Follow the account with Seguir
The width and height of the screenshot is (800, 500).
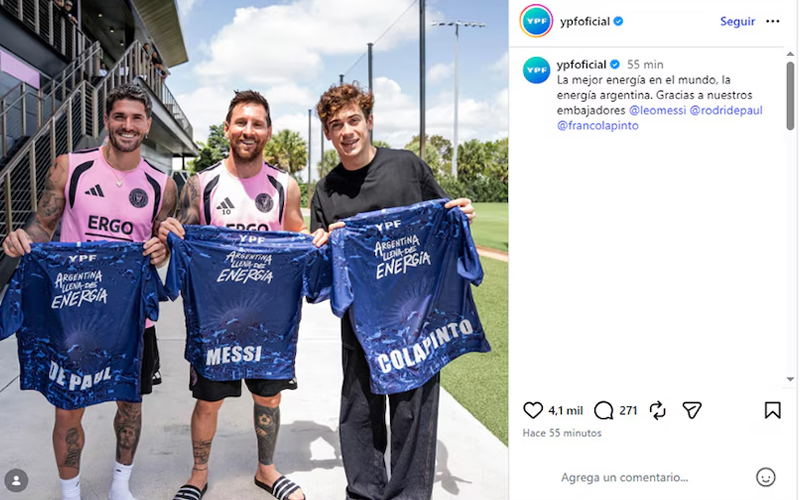pyautogui.click(x=737, y=21)
